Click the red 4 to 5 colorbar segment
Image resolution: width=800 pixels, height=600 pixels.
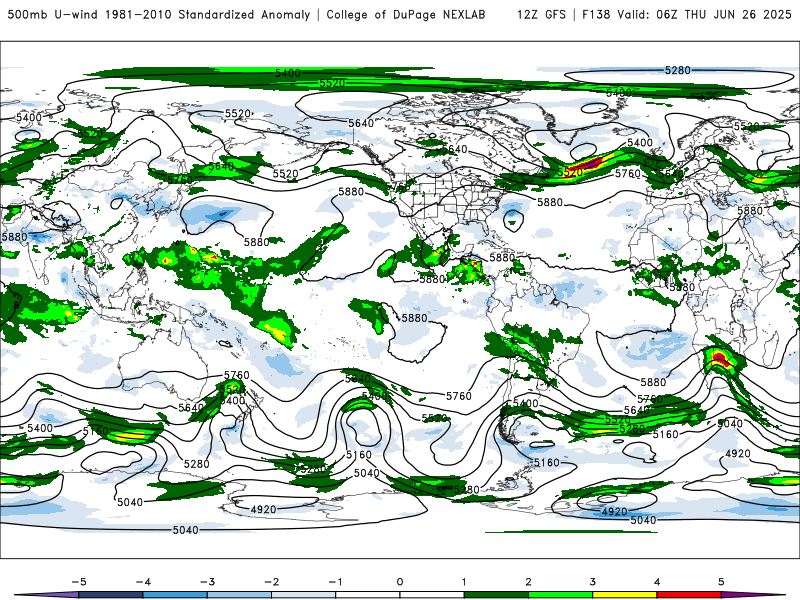689,595
